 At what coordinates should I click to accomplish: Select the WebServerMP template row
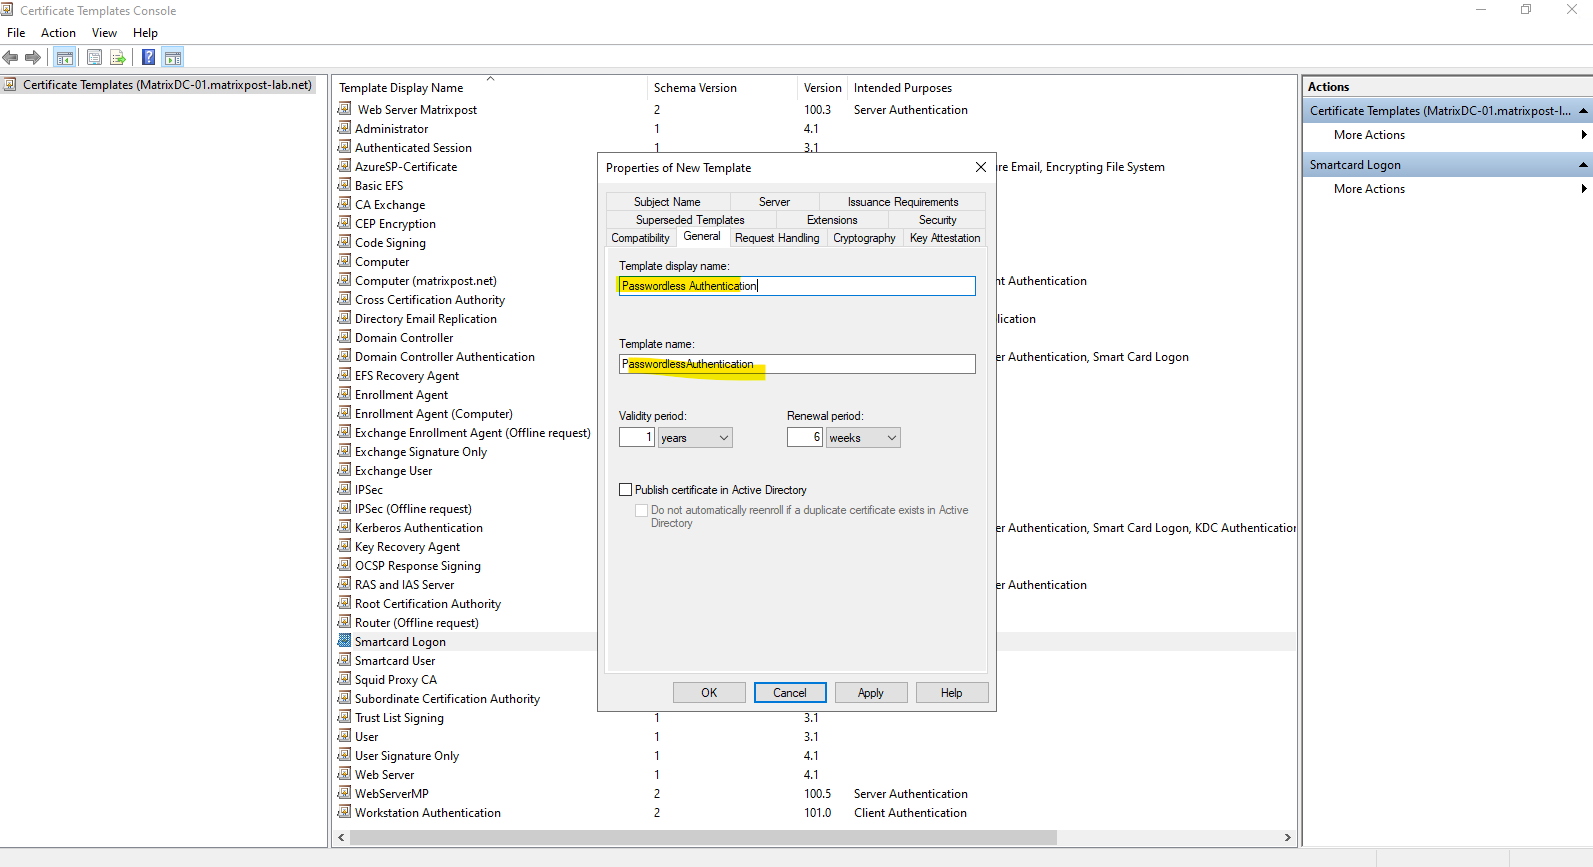point(815,794)
